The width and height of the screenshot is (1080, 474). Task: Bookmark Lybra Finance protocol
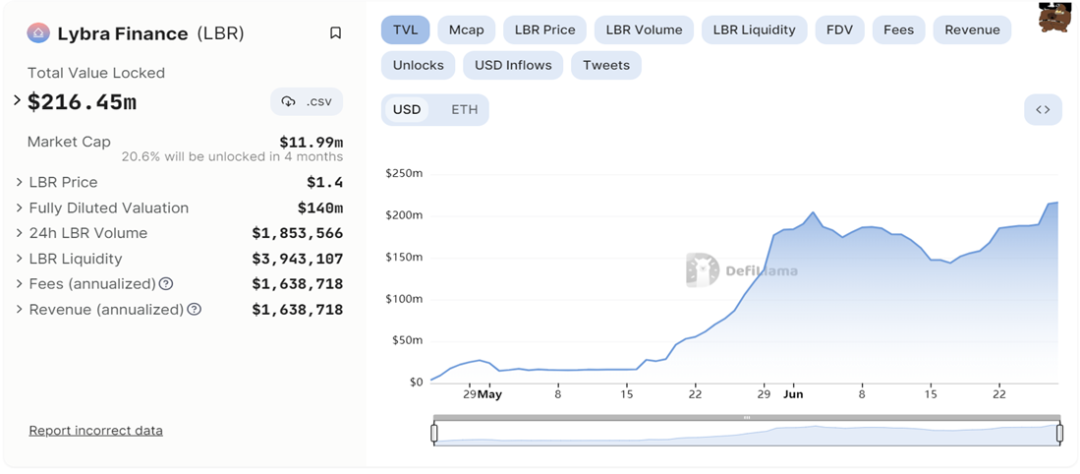pyautogui.click(x=335, y=33)
